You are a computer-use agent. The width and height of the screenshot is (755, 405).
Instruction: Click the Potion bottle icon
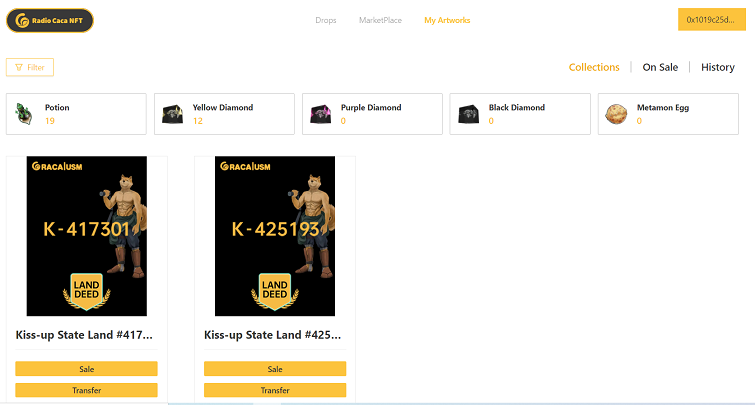[25, 115]
